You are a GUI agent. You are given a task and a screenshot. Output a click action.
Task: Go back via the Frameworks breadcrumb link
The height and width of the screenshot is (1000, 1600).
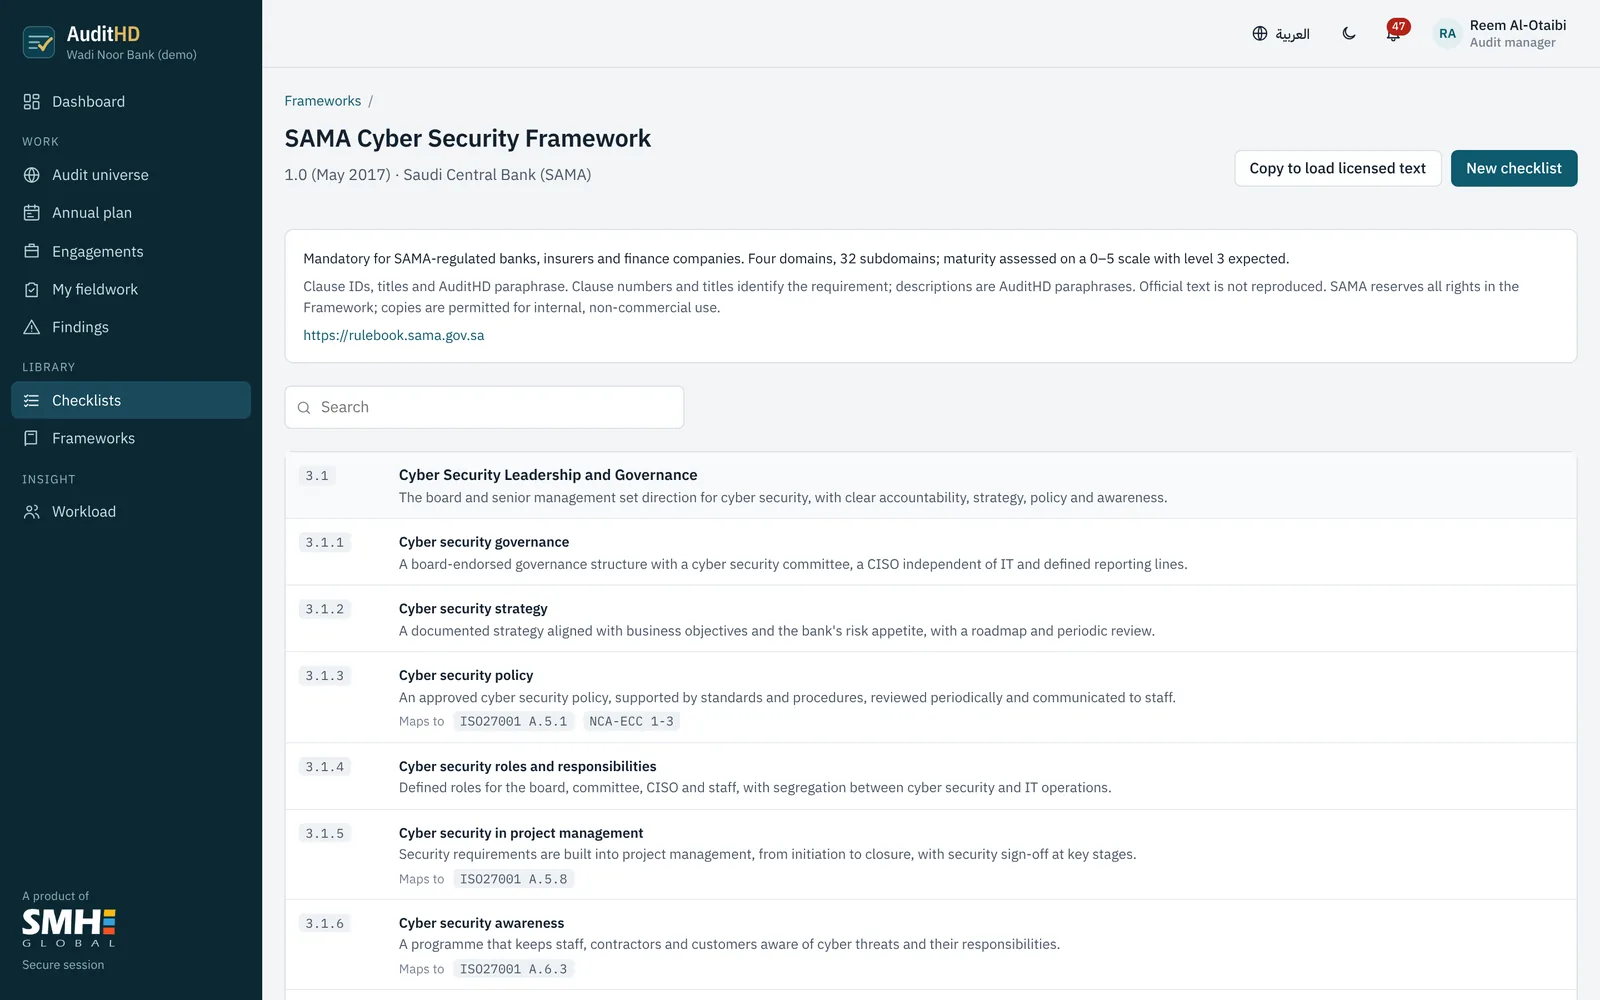click(x=323, y=101)
